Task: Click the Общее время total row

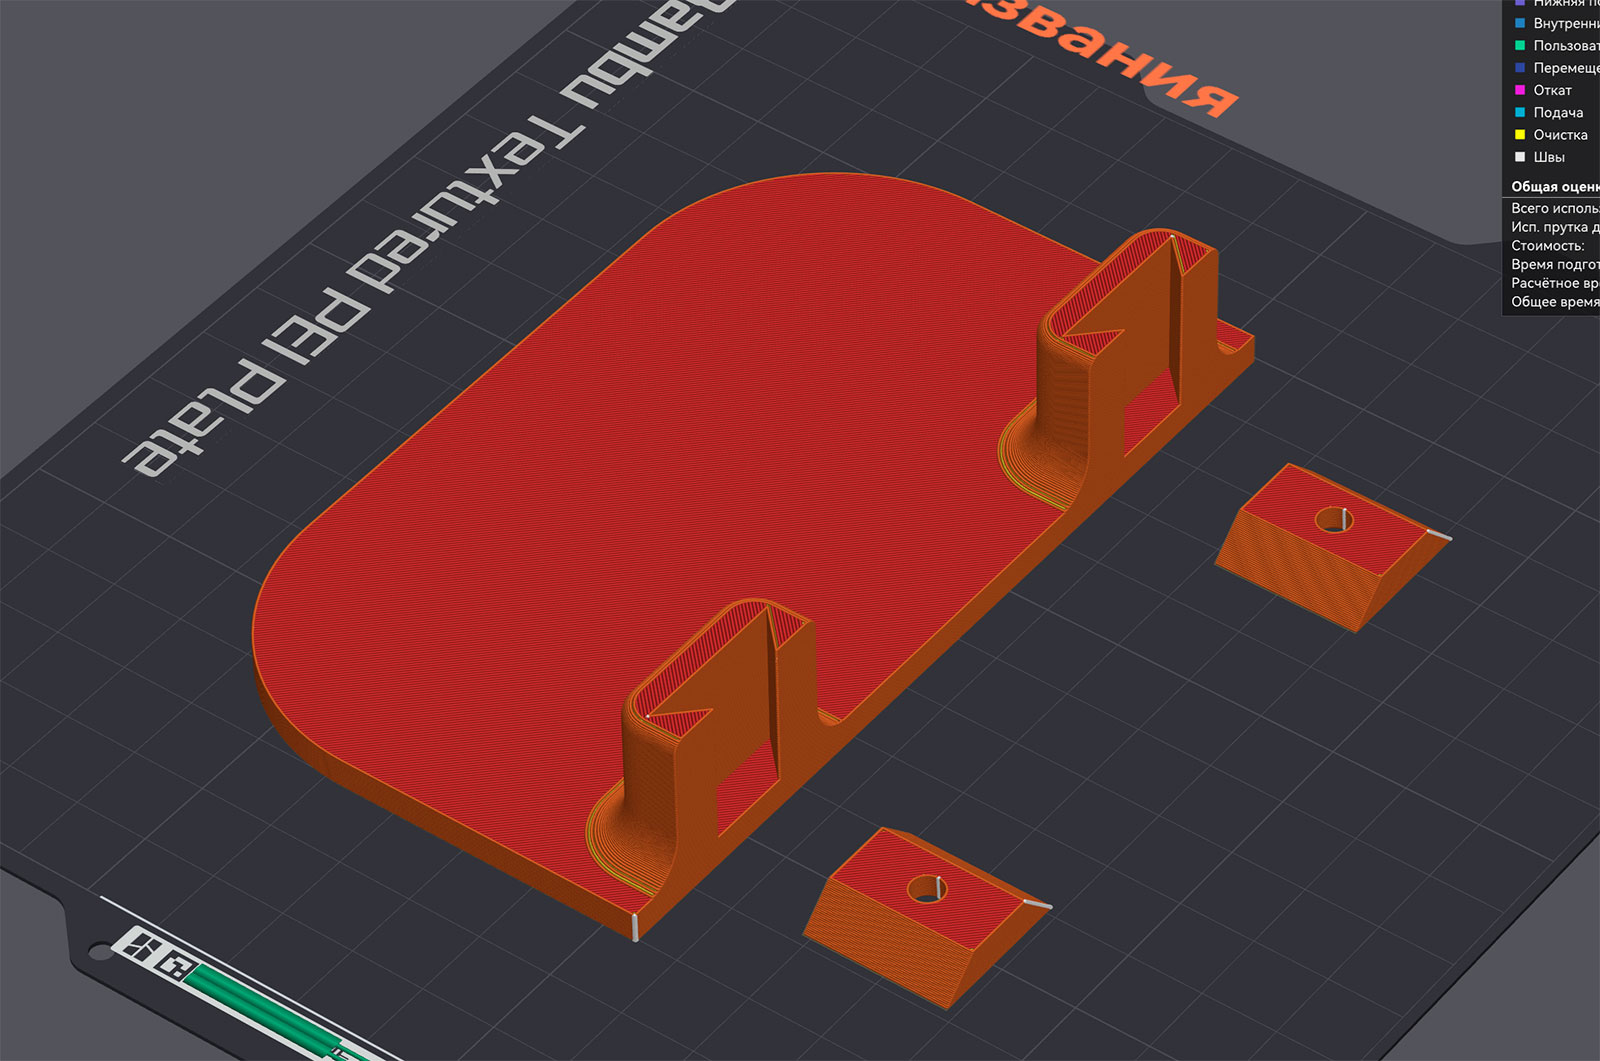Action: 1555,302
